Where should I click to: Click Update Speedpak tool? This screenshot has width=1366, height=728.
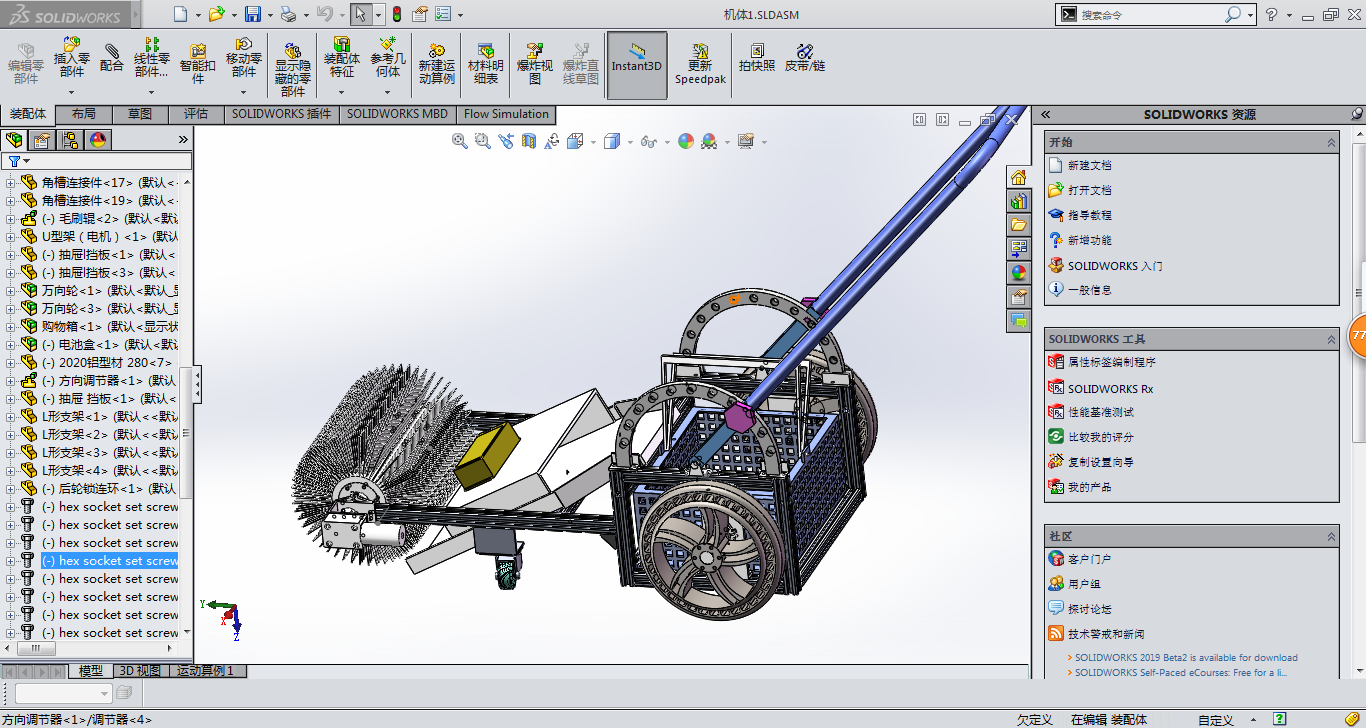point(700,63)
